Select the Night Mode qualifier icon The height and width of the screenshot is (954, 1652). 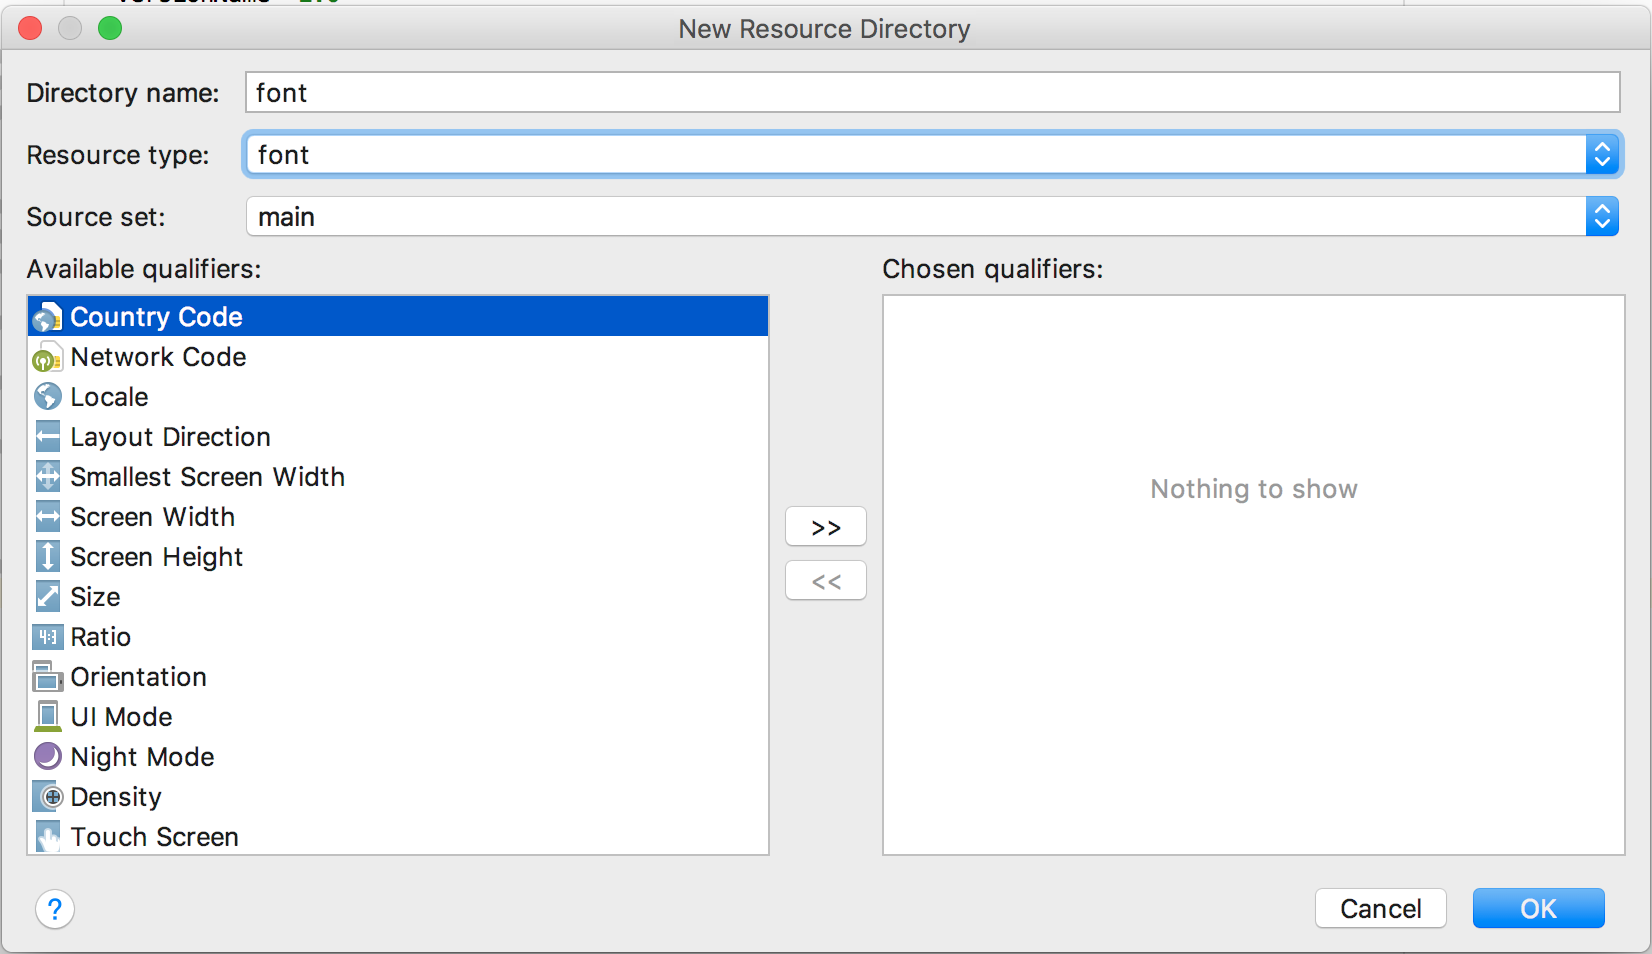[47, 756]
